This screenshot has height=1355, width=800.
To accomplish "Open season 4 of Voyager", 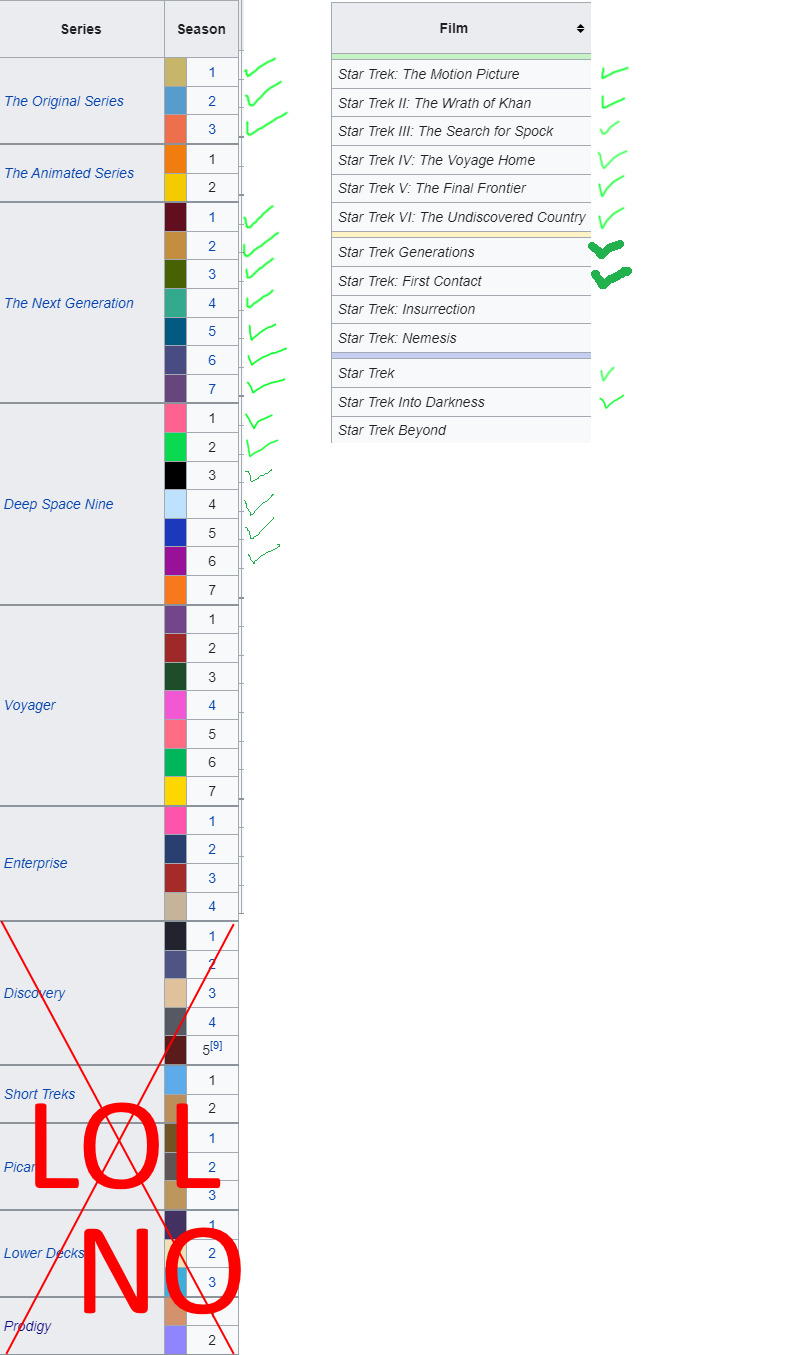I will tap(212, 705).
